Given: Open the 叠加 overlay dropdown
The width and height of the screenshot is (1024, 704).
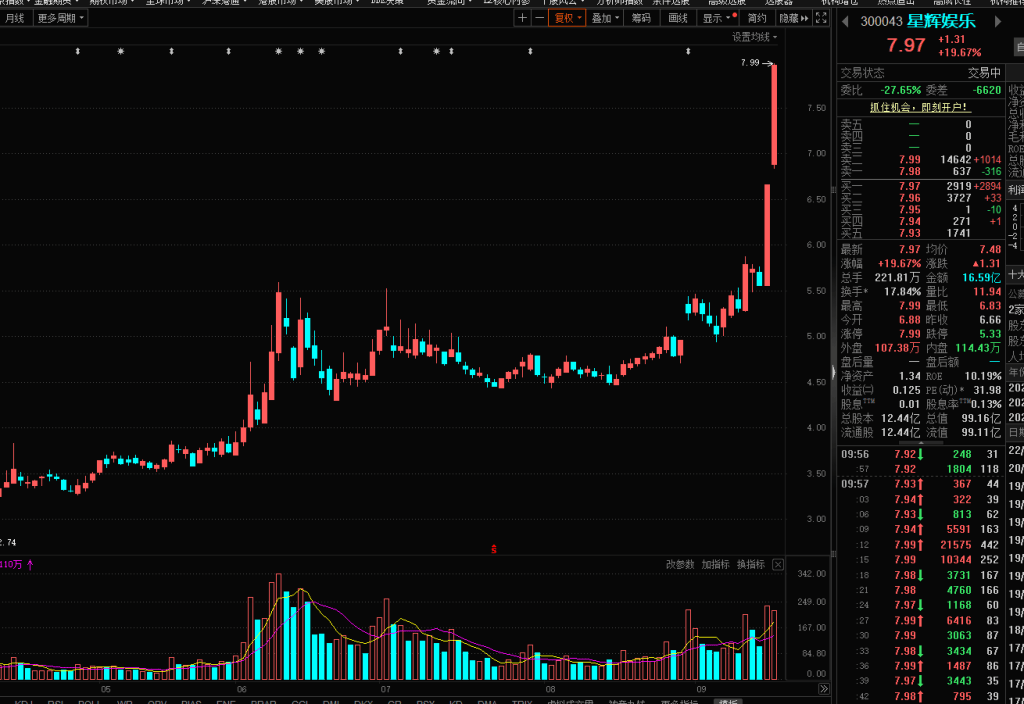Looking at the screenshot, I should point(605,18).
